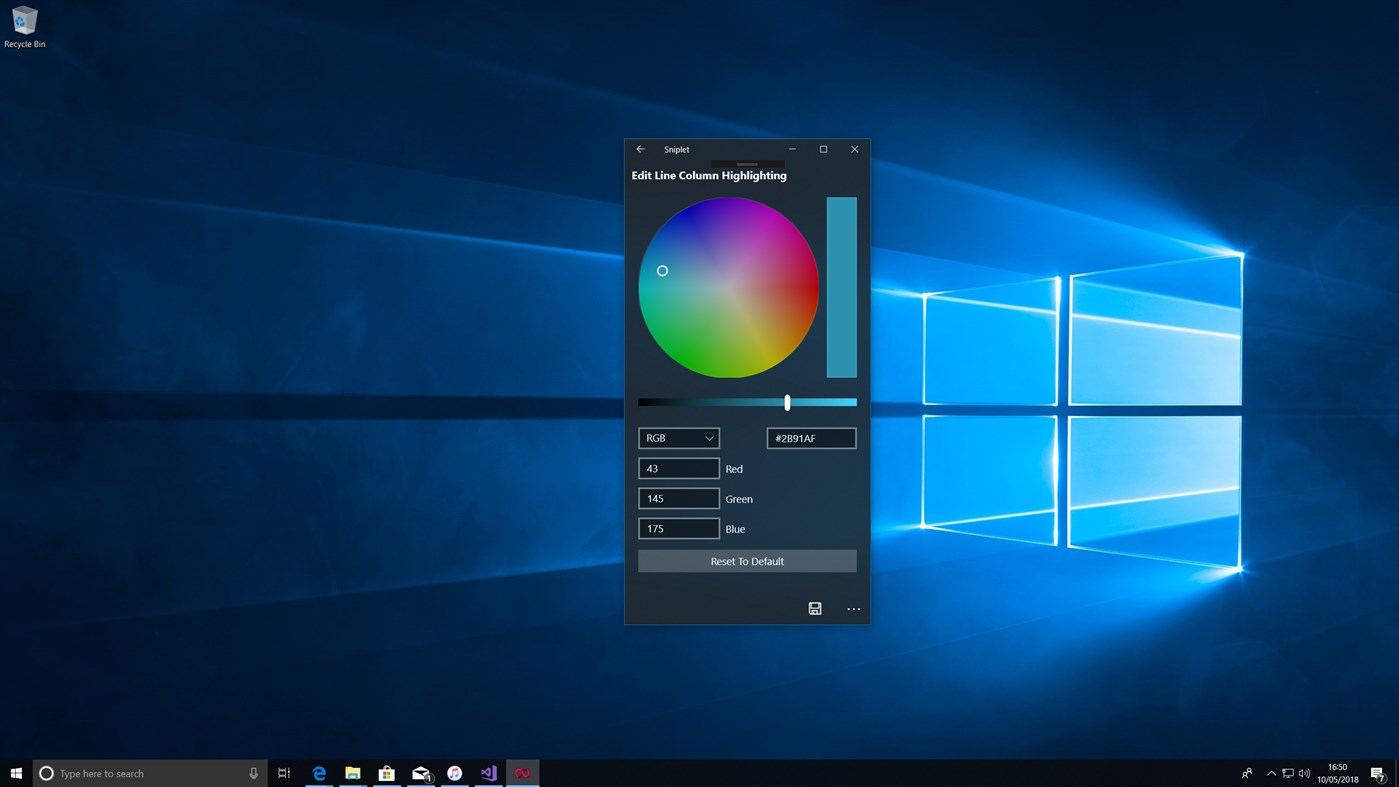
Task: Click the taskbar search box
Action: point(150,773)
